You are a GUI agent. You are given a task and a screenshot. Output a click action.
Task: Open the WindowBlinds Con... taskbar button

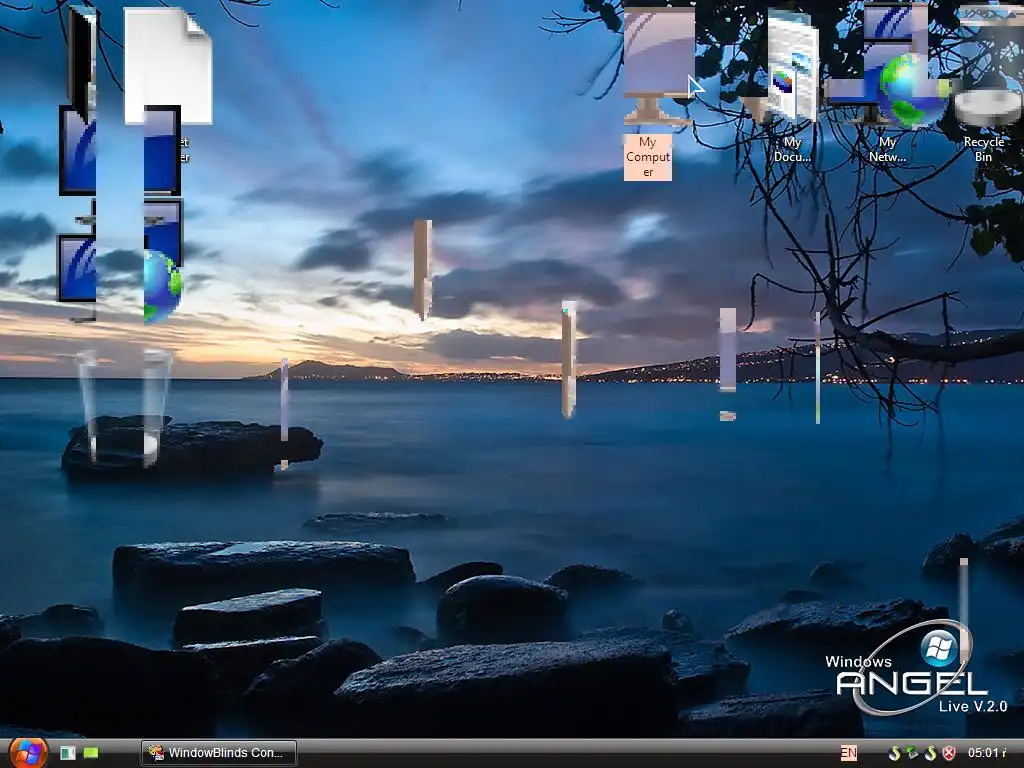(x=219, y=753)
